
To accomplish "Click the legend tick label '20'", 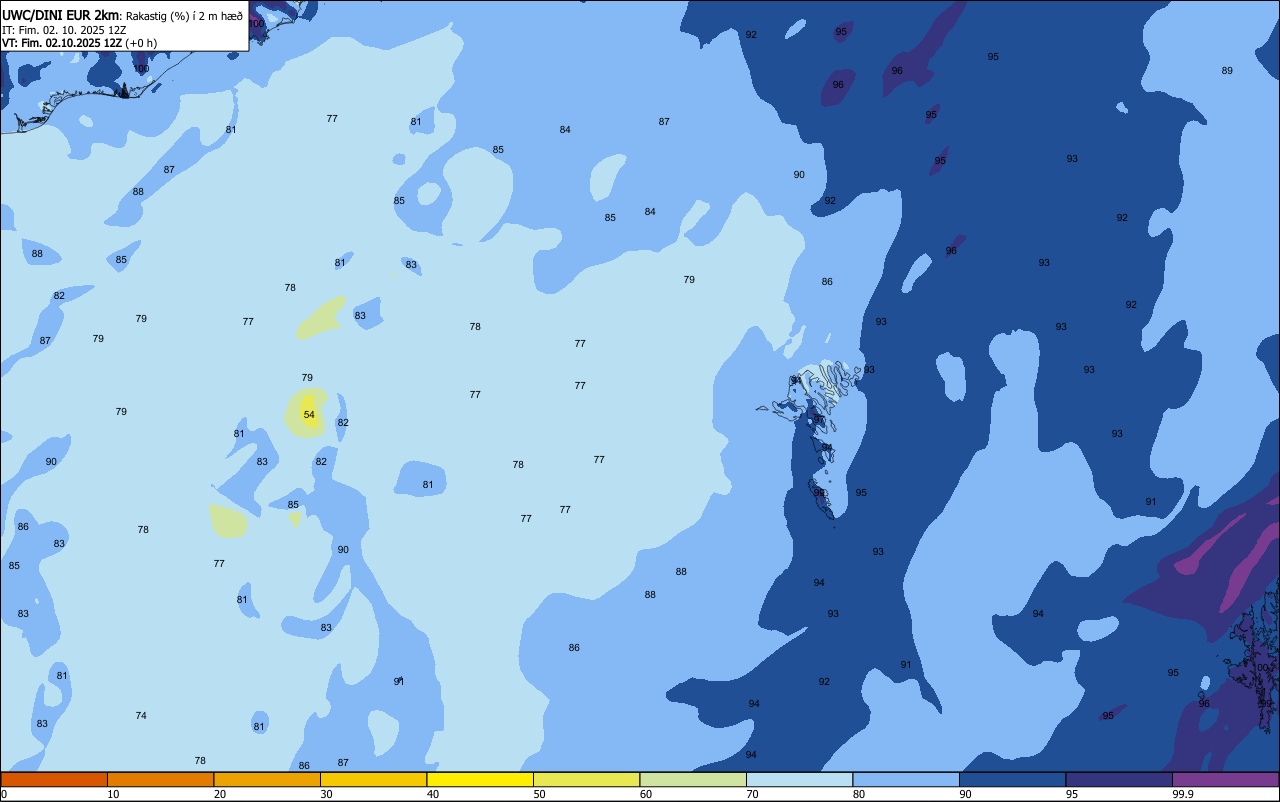I will point(220,794).
